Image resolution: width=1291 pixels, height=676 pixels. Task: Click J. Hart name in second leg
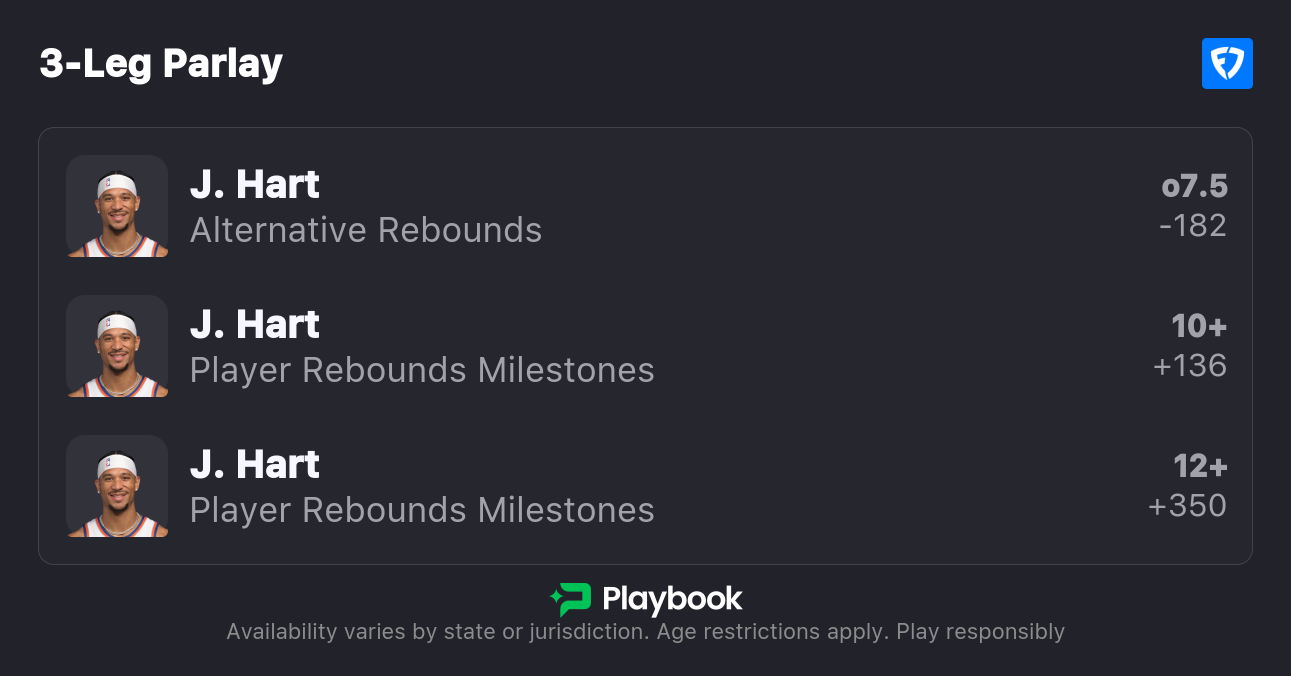point(255,325)
